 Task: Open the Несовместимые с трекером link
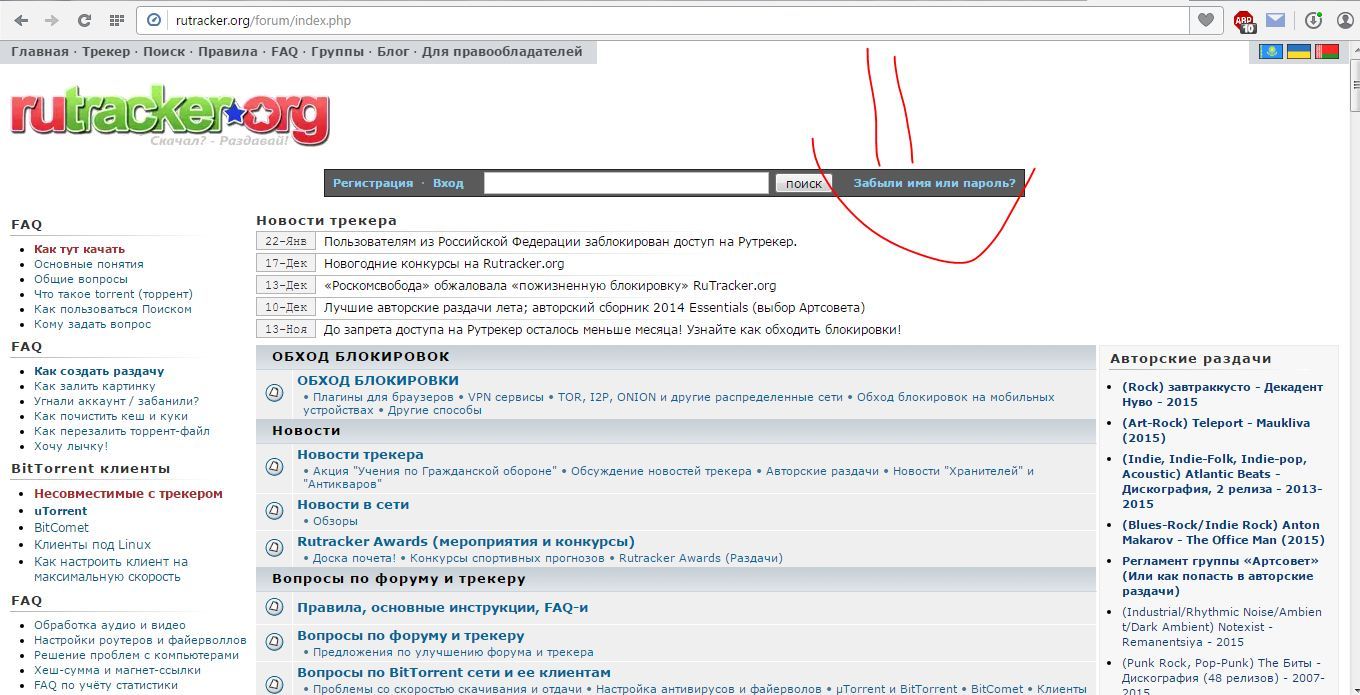point(128,494)
